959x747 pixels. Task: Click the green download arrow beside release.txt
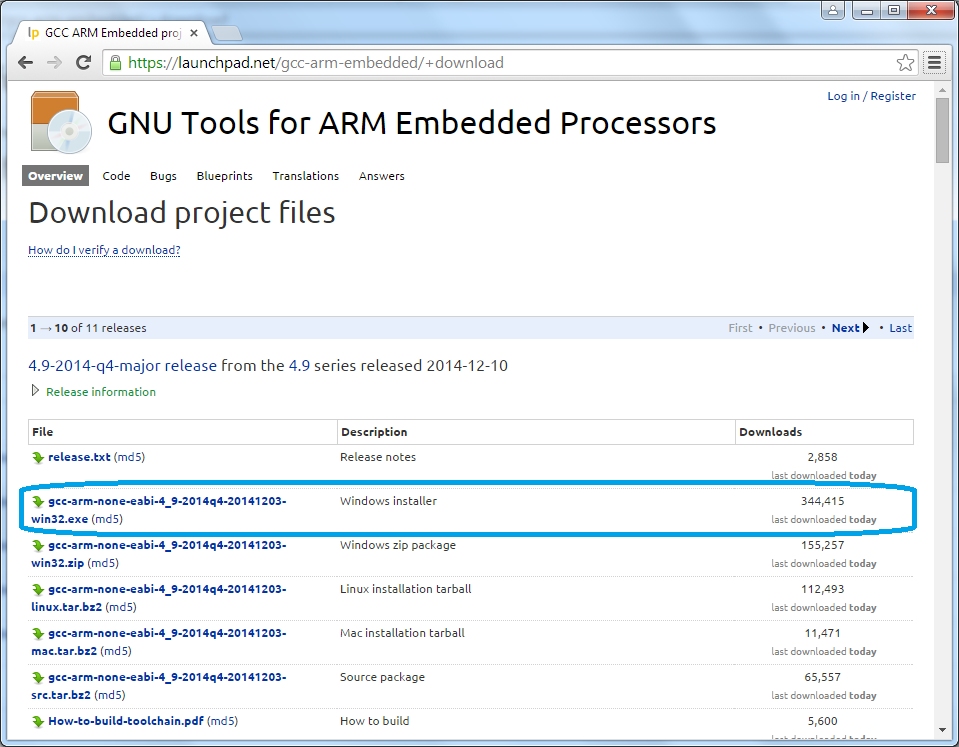pyautogui.click(x=38, y=458)
